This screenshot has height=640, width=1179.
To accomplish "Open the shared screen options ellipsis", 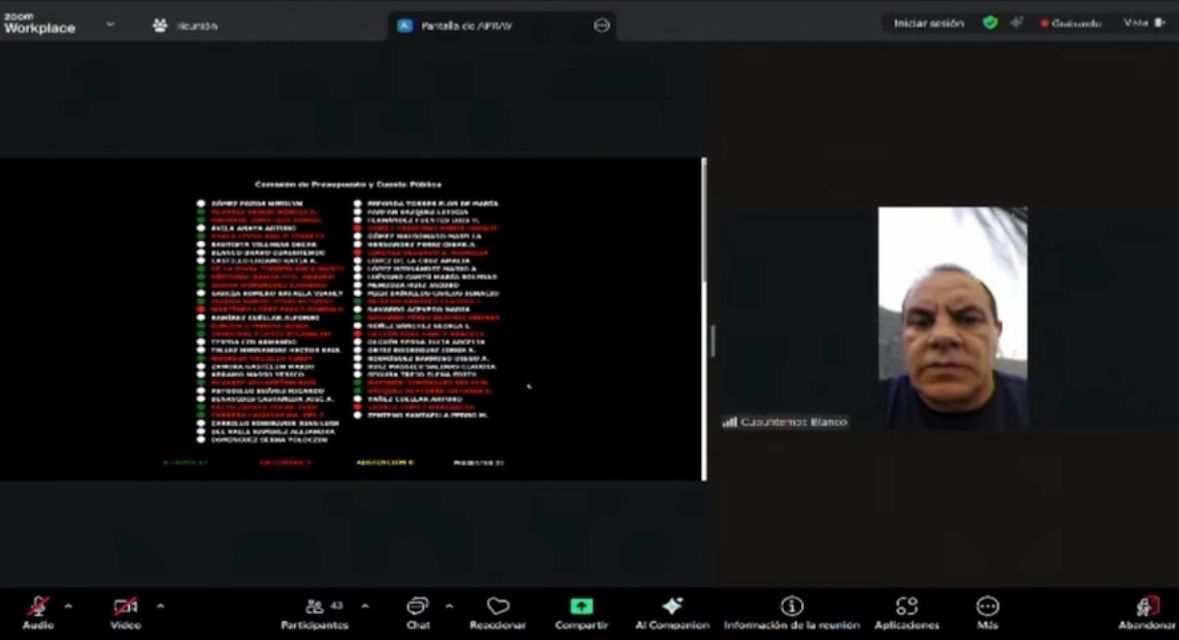I will (x=601, y=25).
